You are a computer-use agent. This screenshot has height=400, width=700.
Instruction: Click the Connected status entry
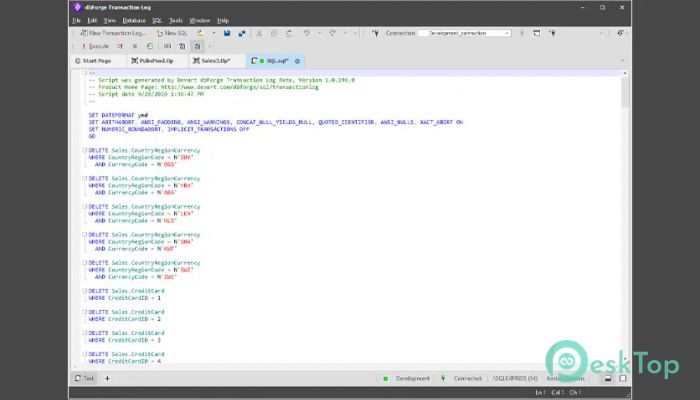[462, 378]
